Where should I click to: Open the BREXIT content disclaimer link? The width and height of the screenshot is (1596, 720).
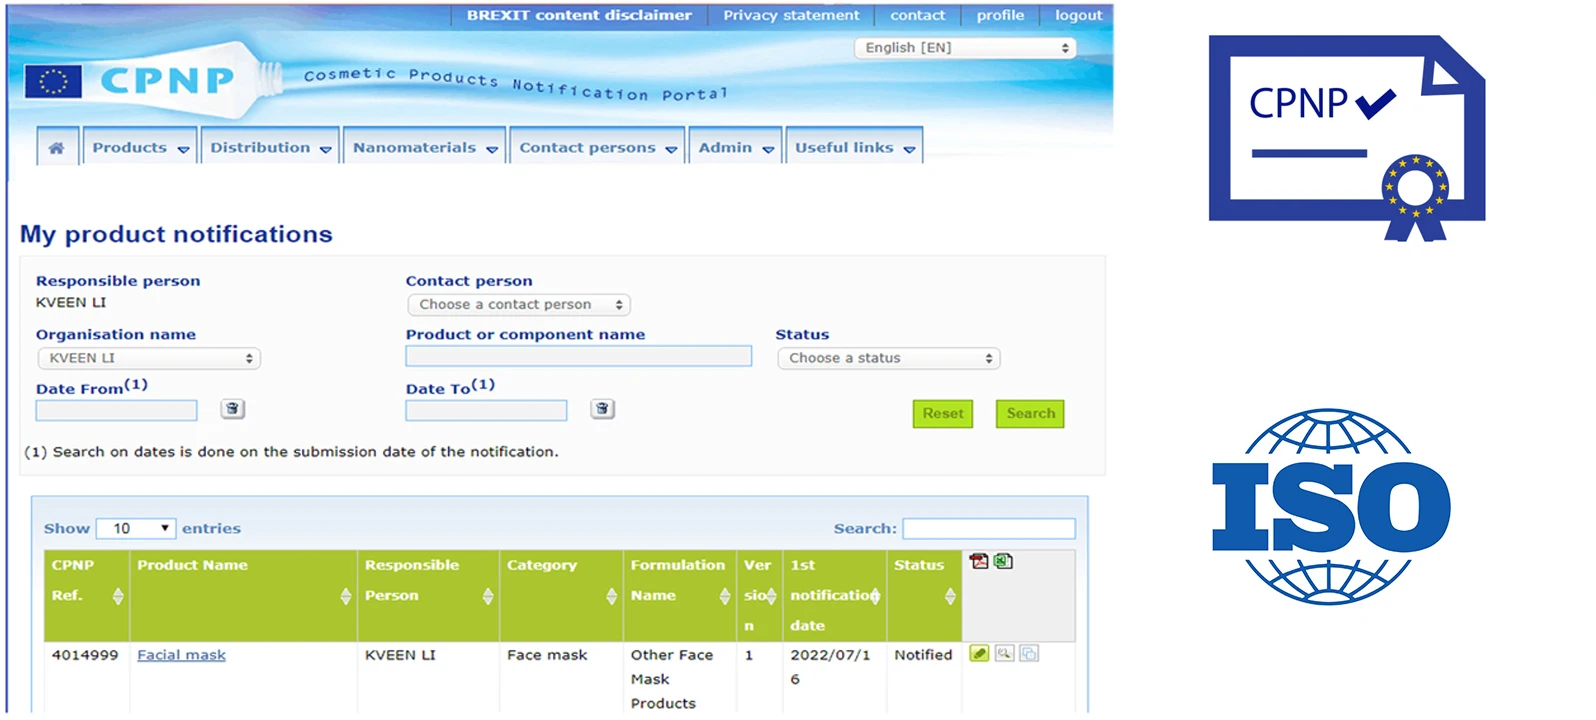[579, 15]
